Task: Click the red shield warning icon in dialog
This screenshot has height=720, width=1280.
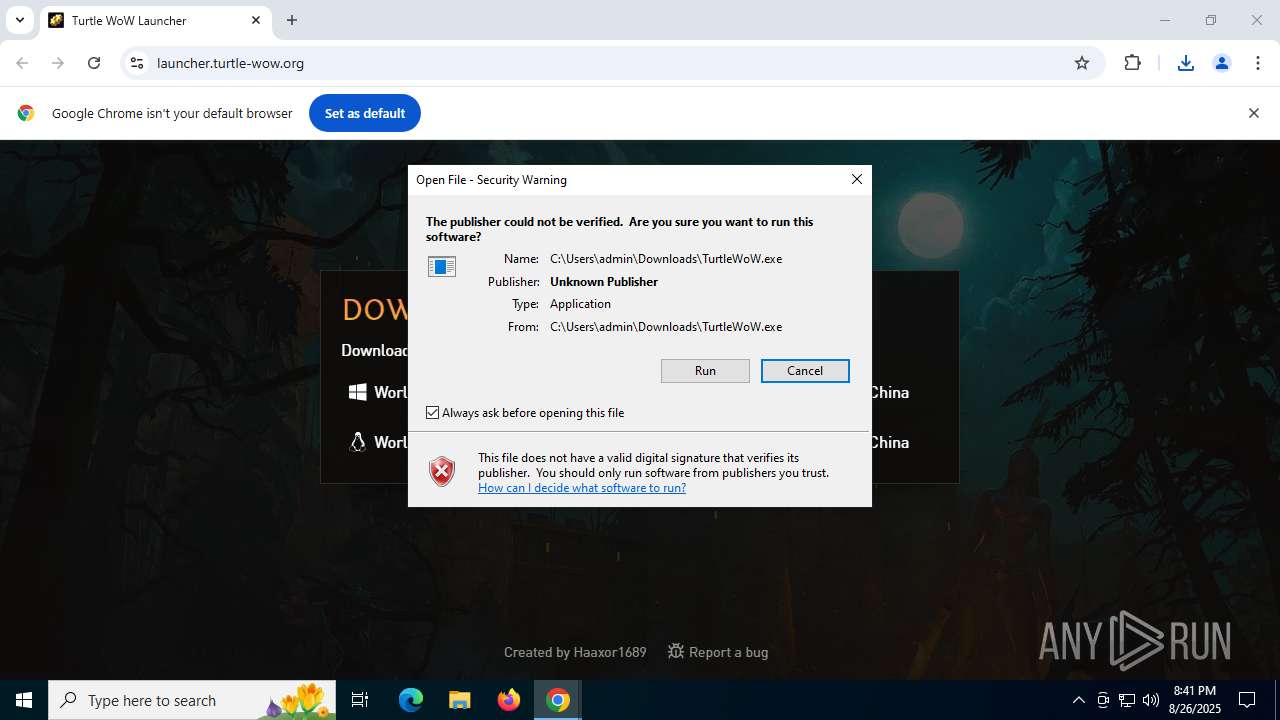Action: coord(442,471)
